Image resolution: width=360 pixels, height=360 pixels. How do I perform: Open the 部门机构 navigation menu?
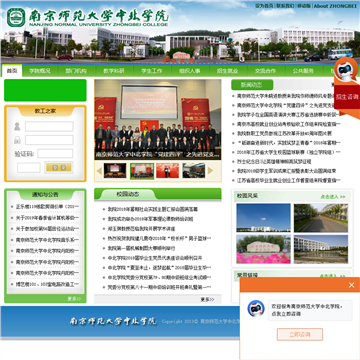(76, 71)
